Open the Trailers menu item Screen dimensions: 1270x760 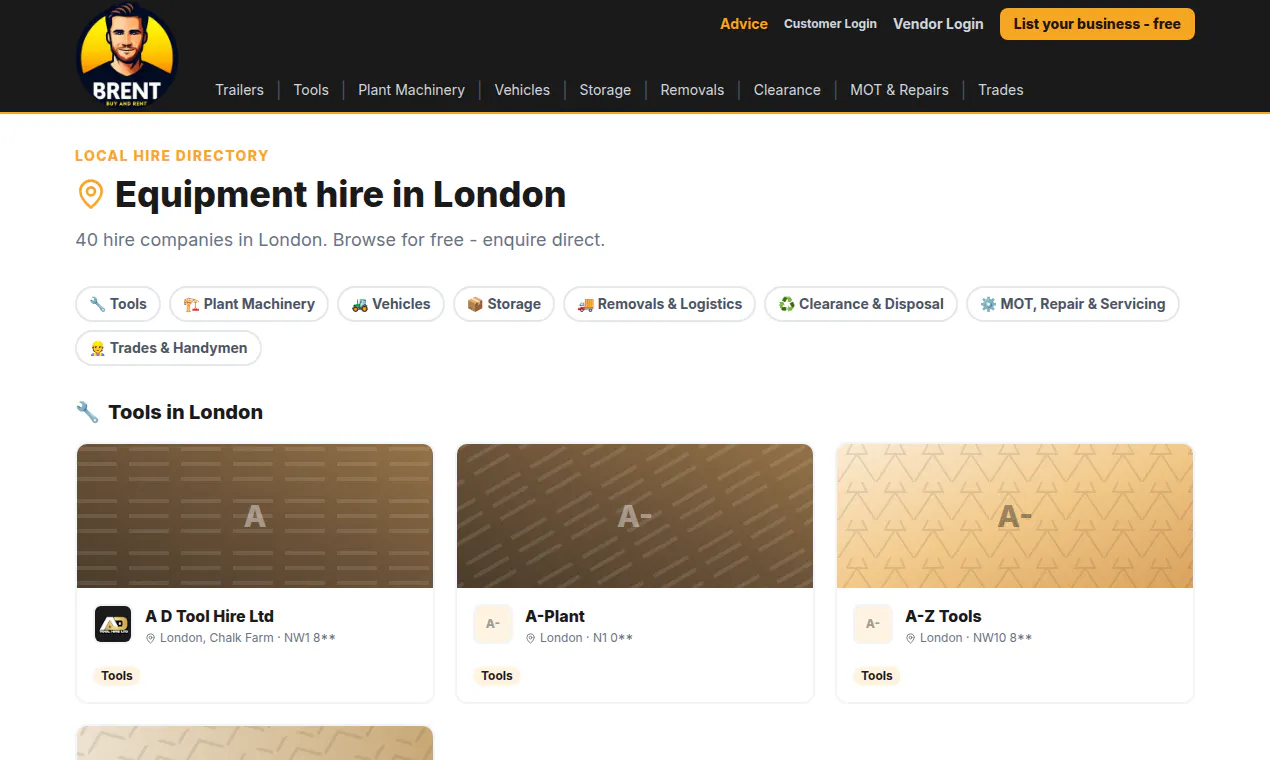point(240,90)
